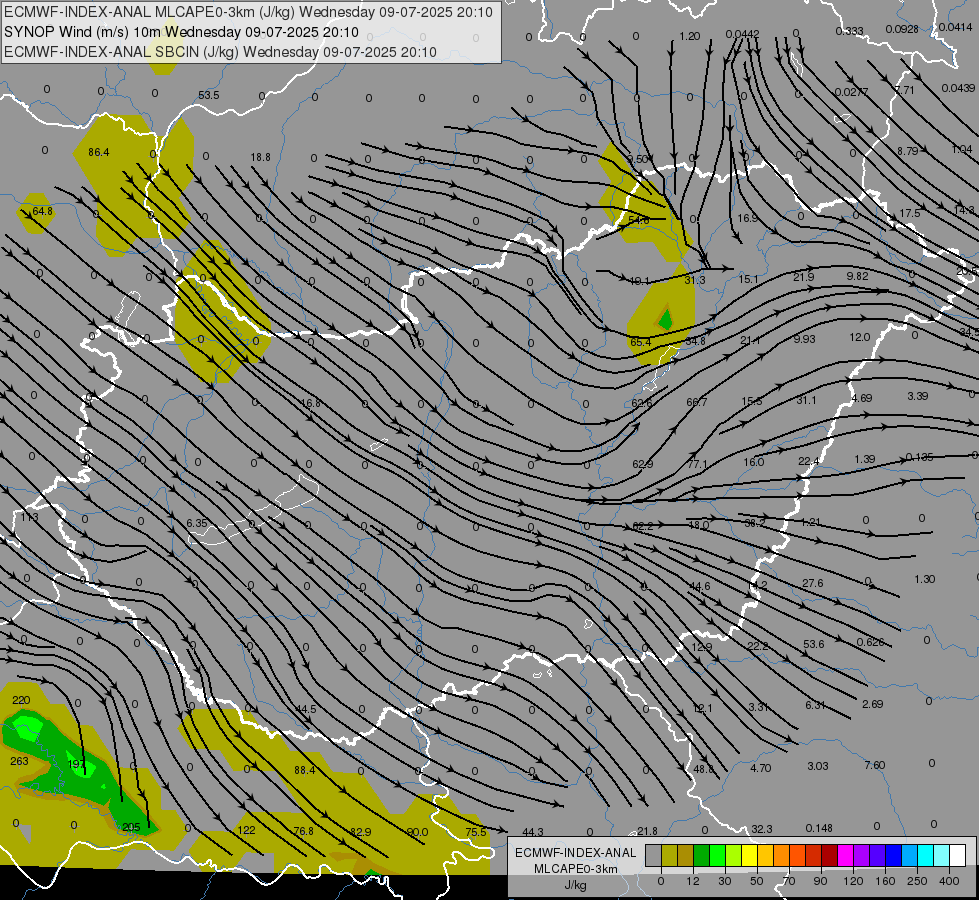Click the ECMWF-INDEX-ANAL legend caption
This screenshot has width=979, height=900.
tap(575, 853)
